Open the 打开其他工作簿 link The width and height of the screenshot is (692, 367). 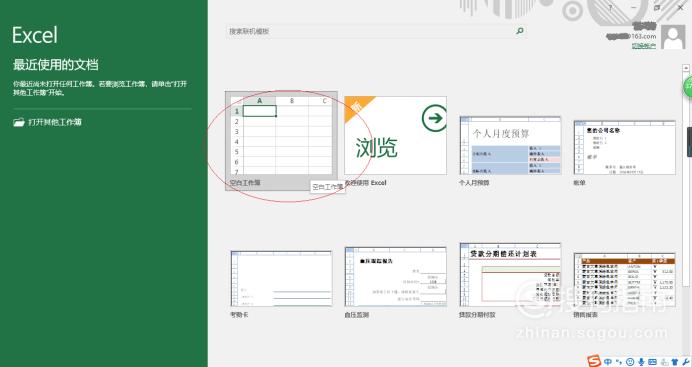(x=55, y=122)
